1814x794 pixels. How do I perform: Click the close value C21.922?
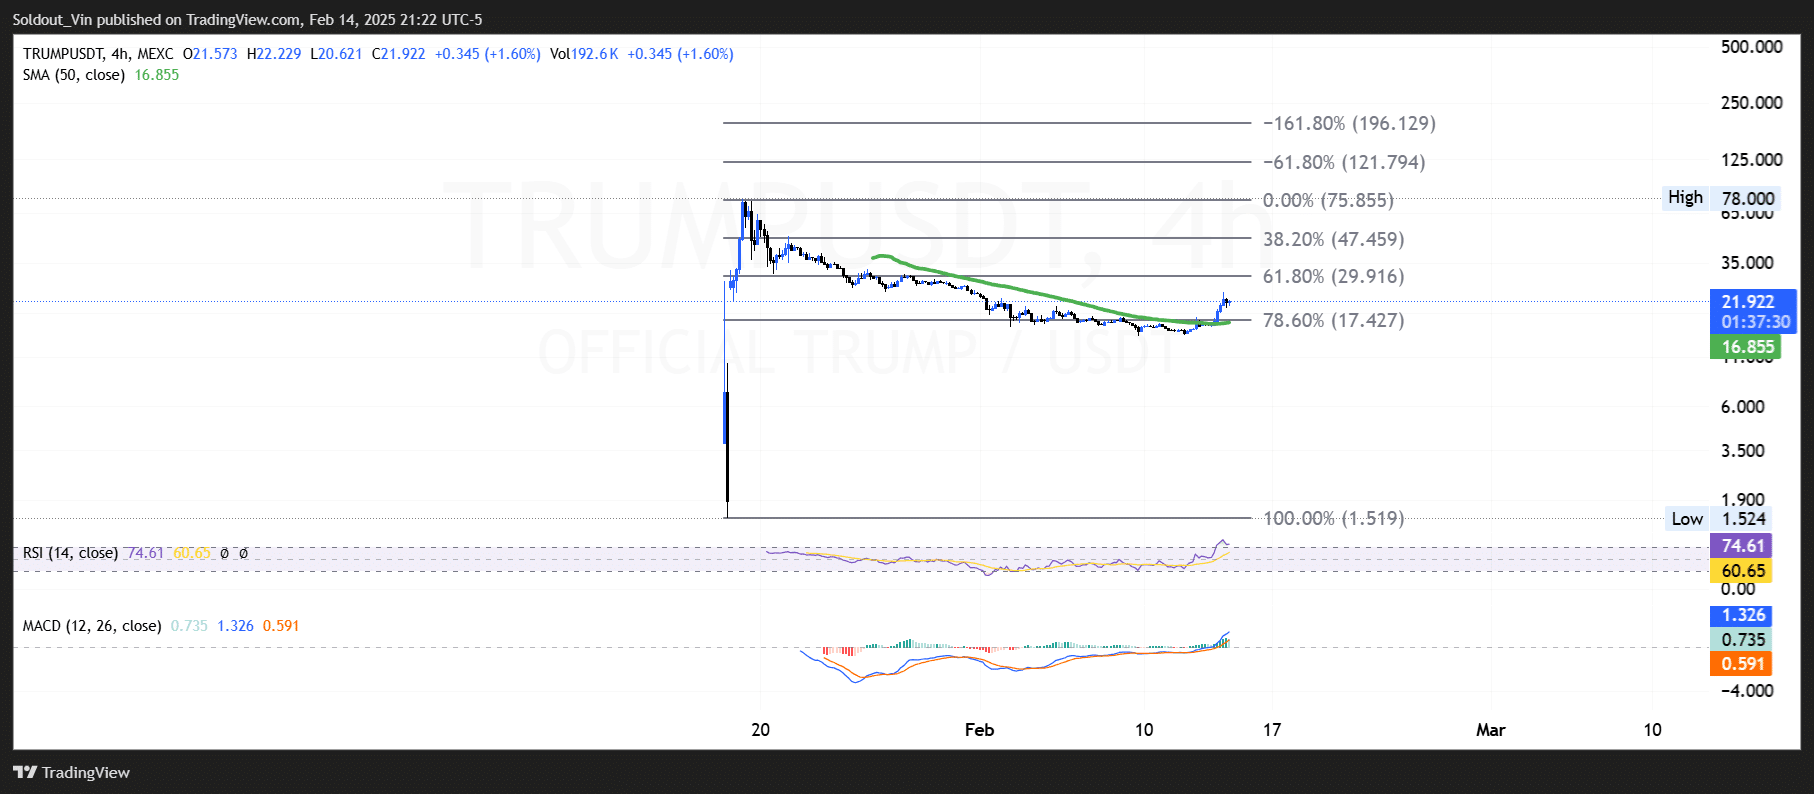[398, 54]
